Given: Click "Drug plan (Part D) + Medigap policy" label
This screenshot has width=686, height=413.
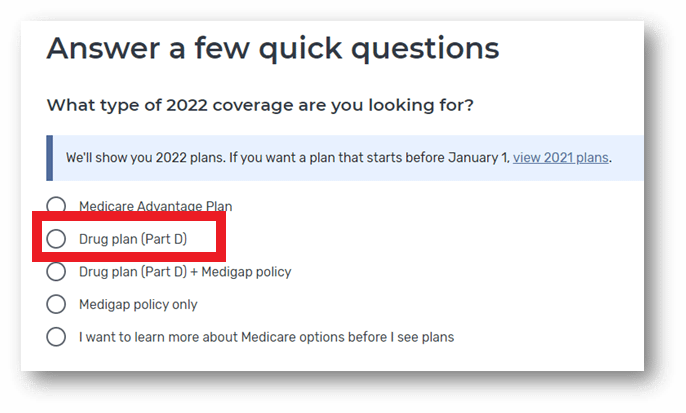Looking at the screenshot, I should [185, 272].
